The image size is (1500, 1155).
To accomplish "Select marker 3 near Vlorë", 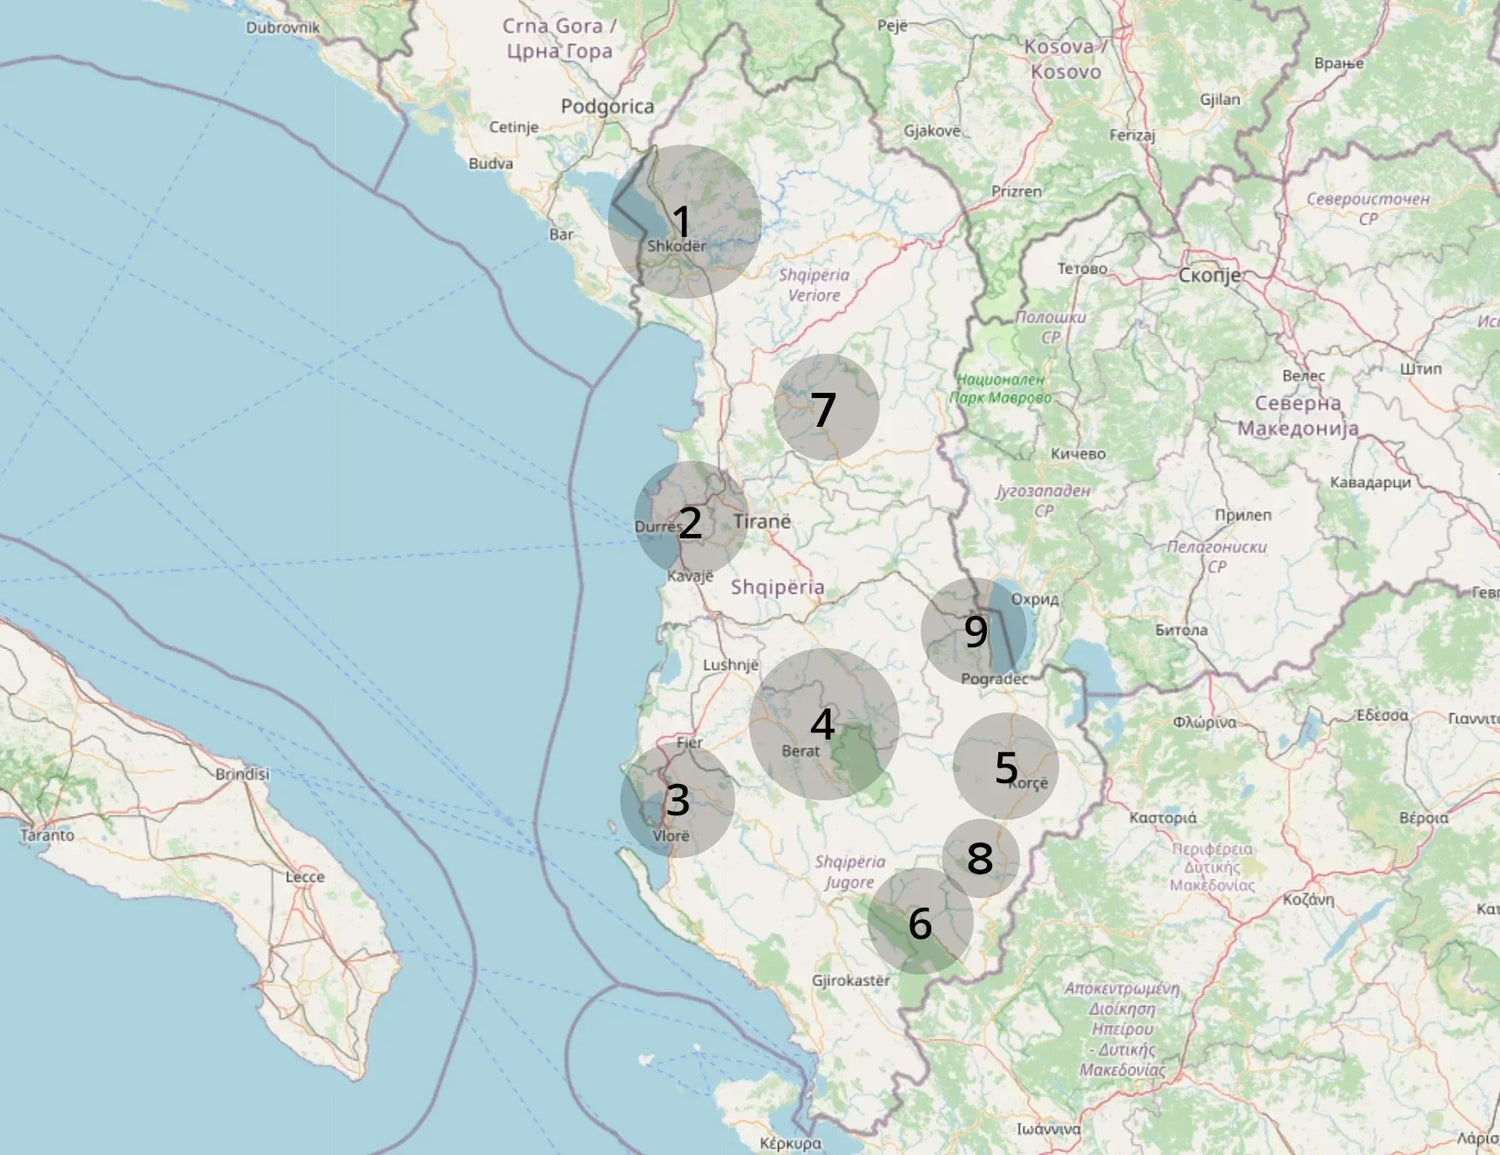I will [x=678, y=801].
